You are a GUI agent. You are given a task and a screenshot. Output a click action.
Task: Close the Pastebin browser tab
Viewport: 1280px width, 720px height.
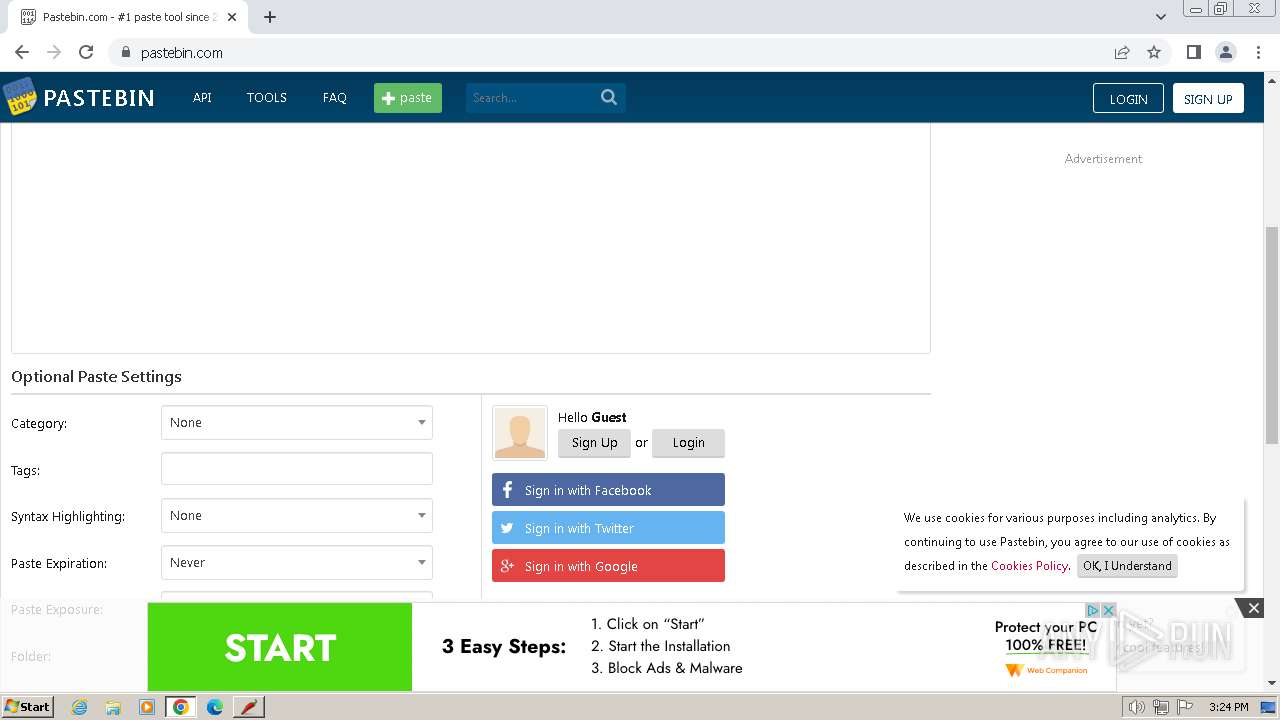click(232, 17)
